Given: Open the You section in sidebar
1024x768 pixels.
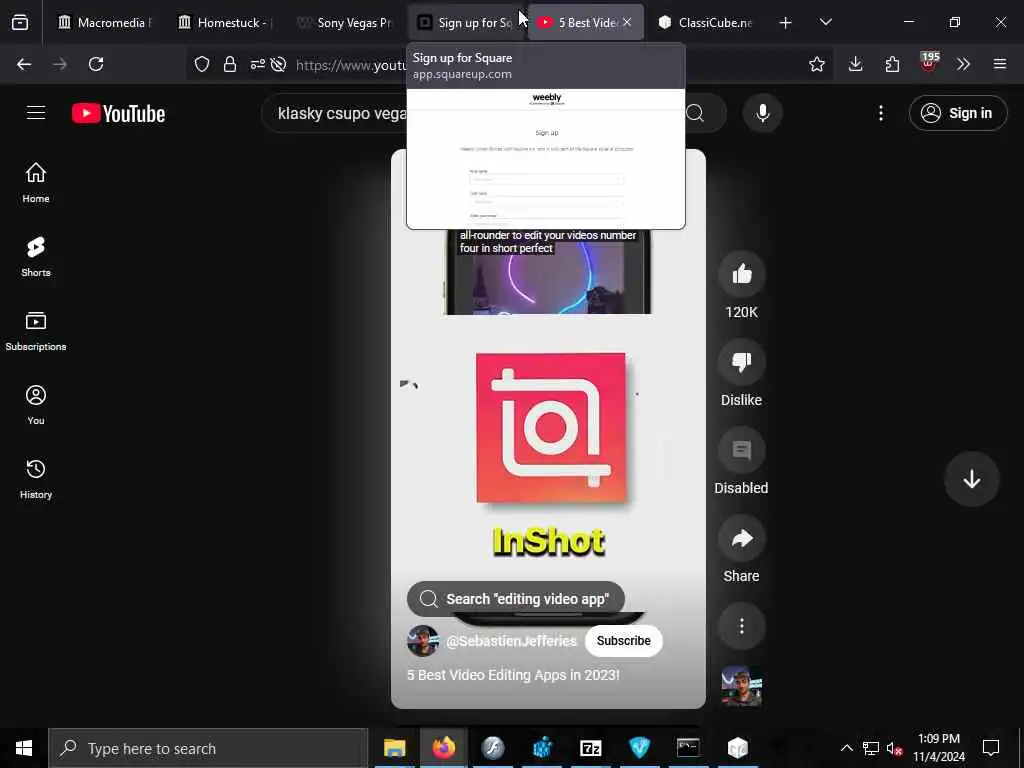Looking at the screenshot, I should pyautogui.click(x=36, y=405).
